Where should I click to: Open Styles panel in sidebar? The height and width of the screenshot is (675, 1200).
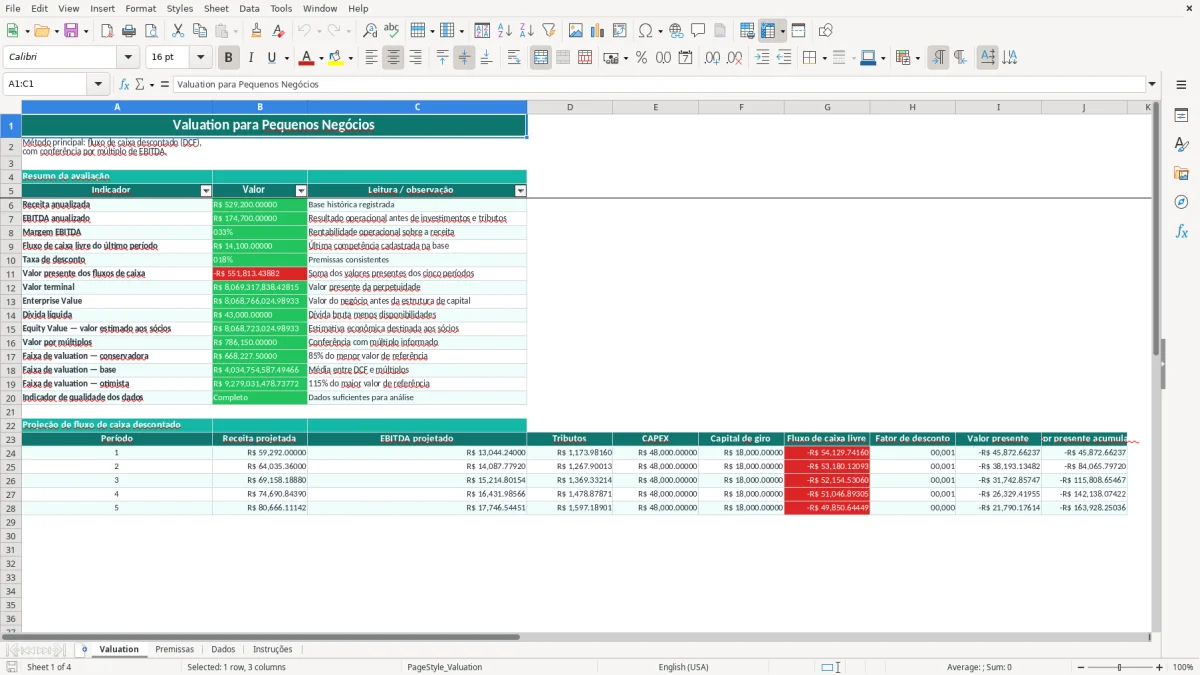1181,144
